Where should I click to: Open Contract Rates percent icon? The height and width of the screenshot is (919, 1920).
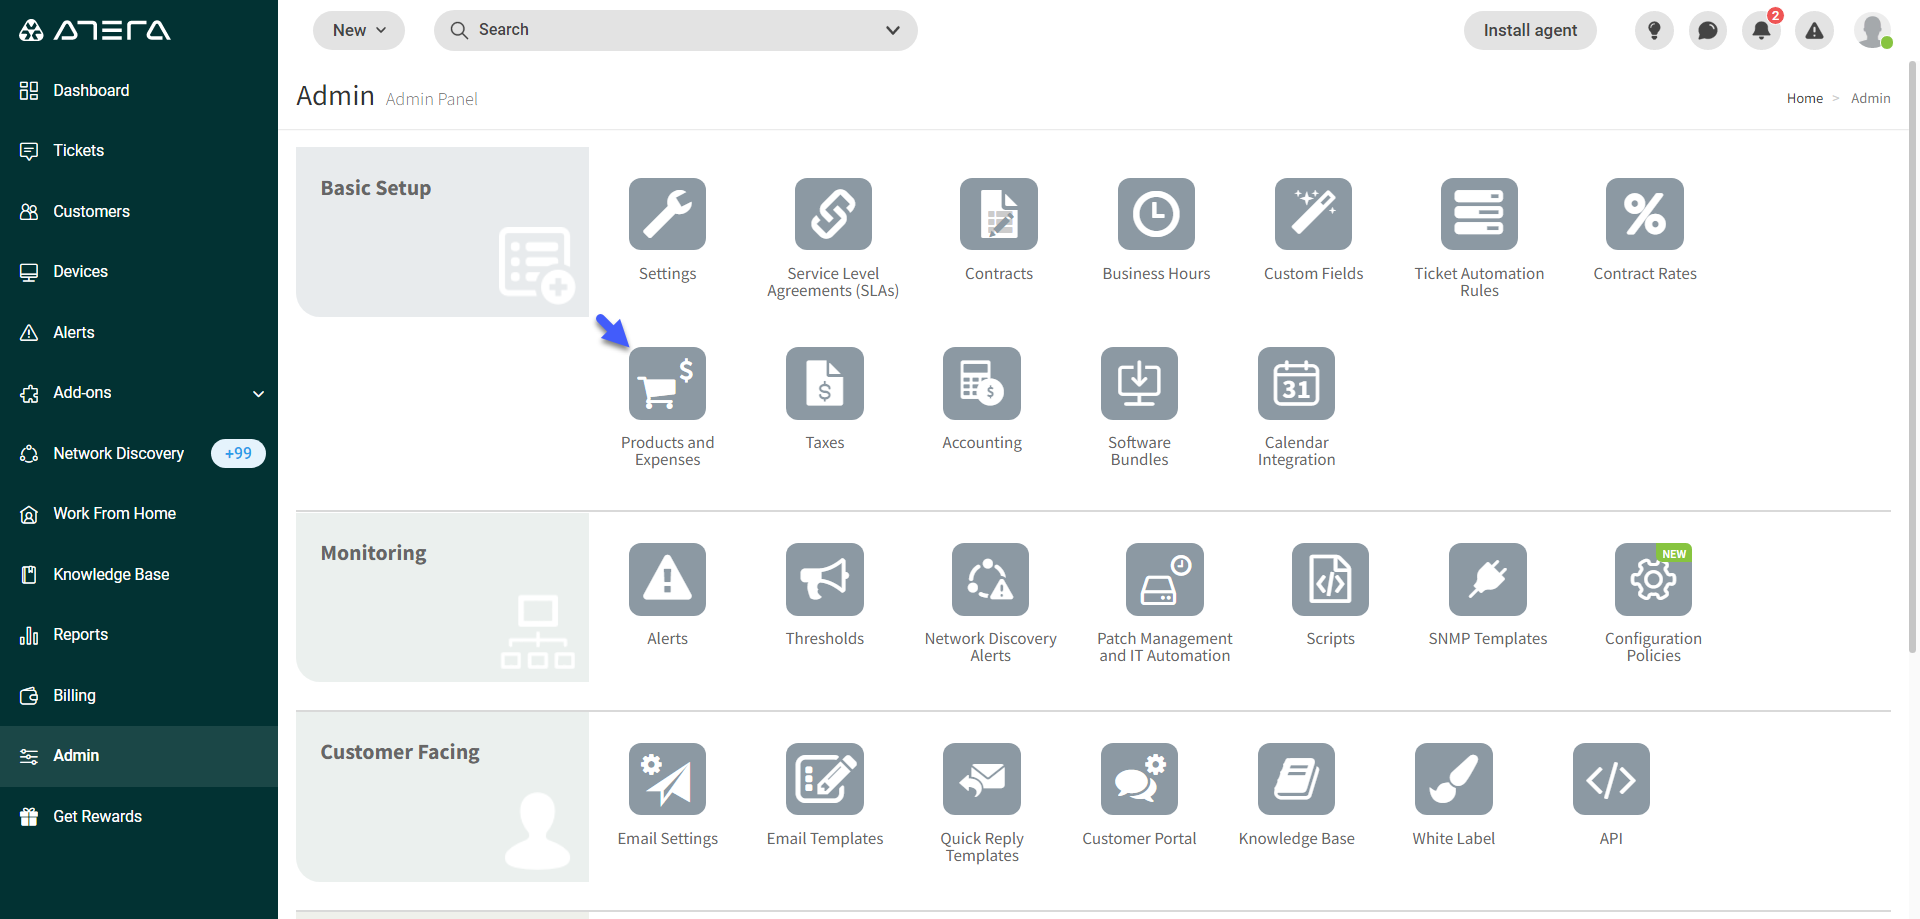(1645, 214)
